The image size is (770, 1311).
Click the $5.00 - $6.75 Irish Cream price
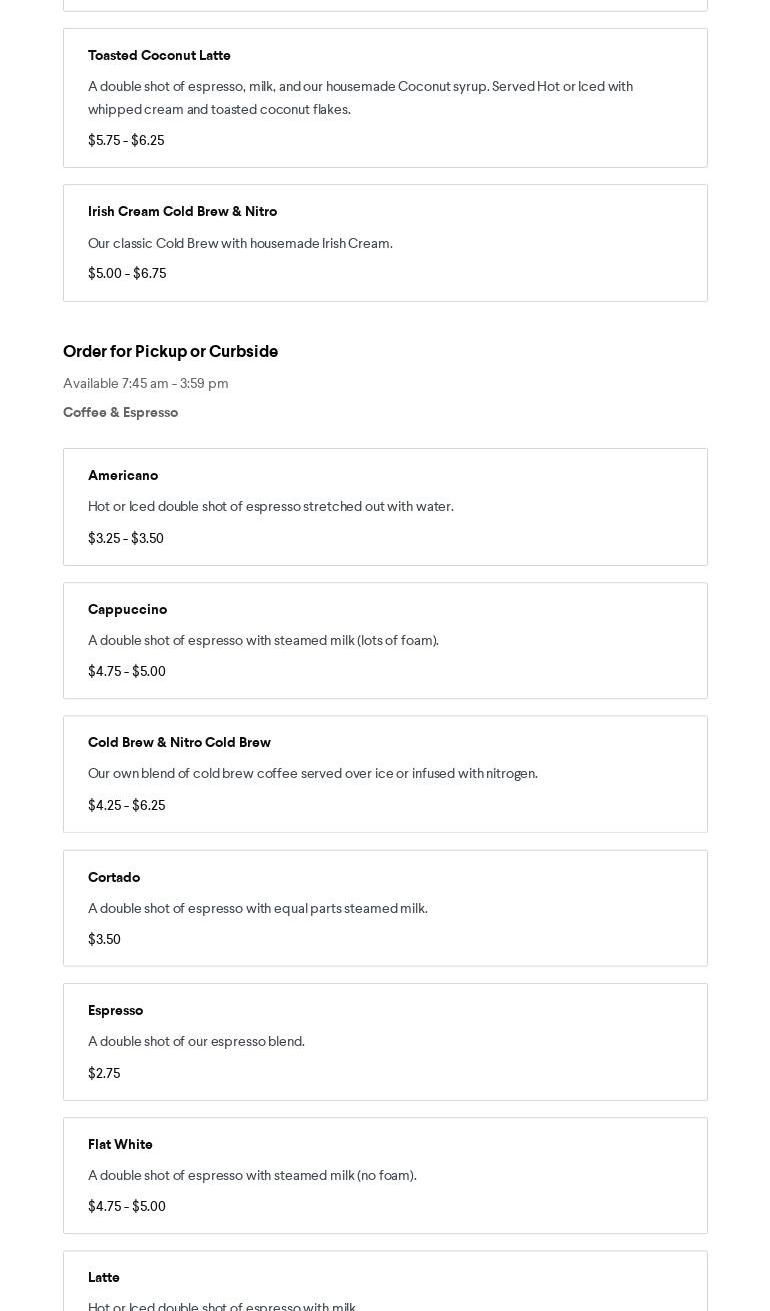click(127, 273)
